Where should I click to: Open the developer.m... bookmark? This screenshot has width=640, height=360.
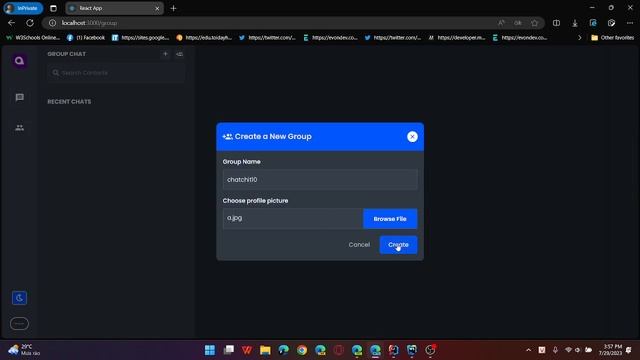[x=457, y=38]
